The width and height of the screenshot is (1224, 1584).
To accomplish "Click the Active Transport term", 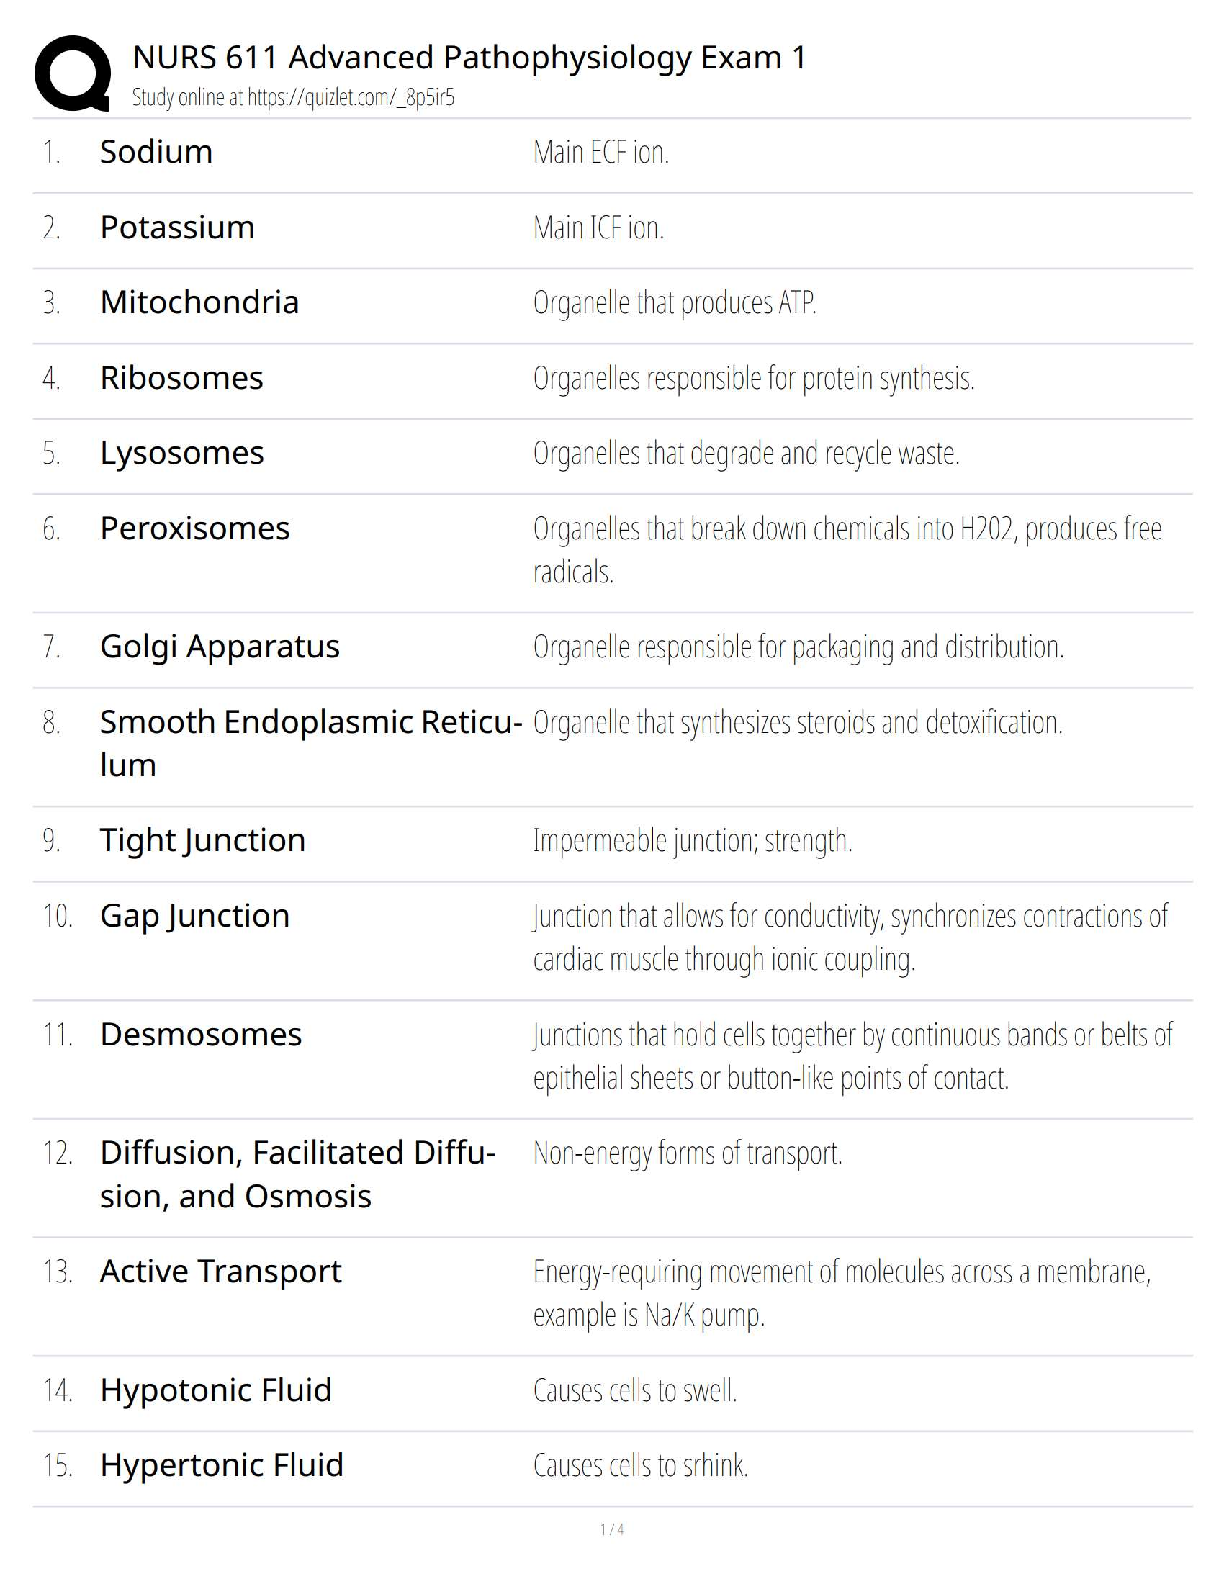I will tap(221, 1271).
